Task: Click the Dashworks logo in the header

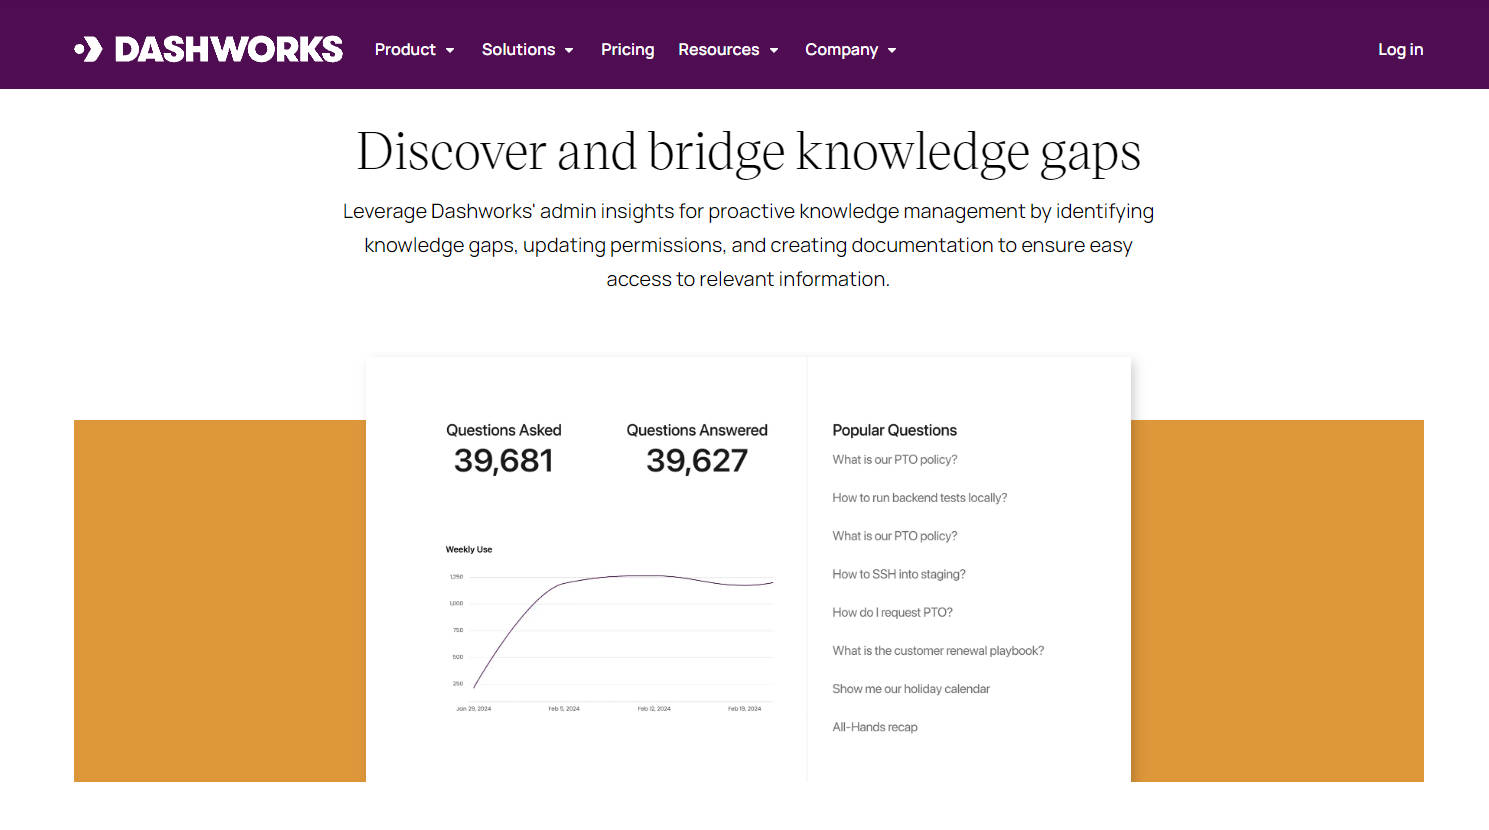Action: [x=209, y=49]
